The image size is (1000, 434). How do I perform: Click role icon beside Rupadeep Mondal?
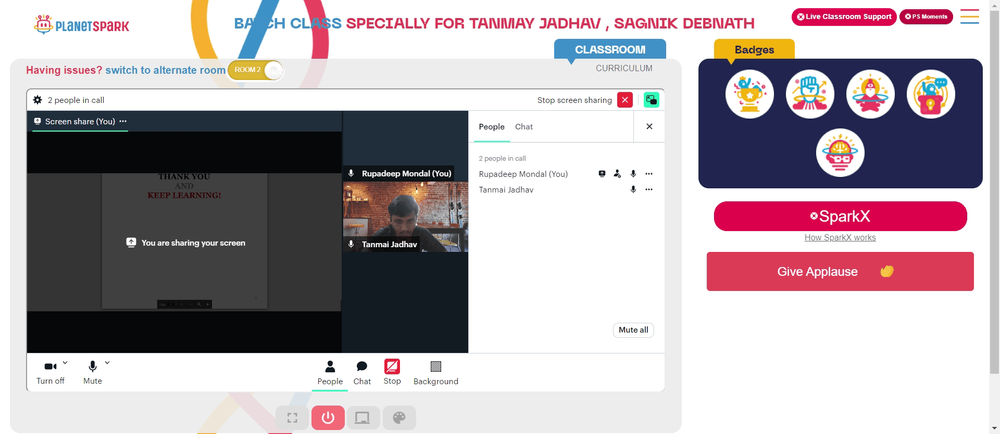pos(617,173)
